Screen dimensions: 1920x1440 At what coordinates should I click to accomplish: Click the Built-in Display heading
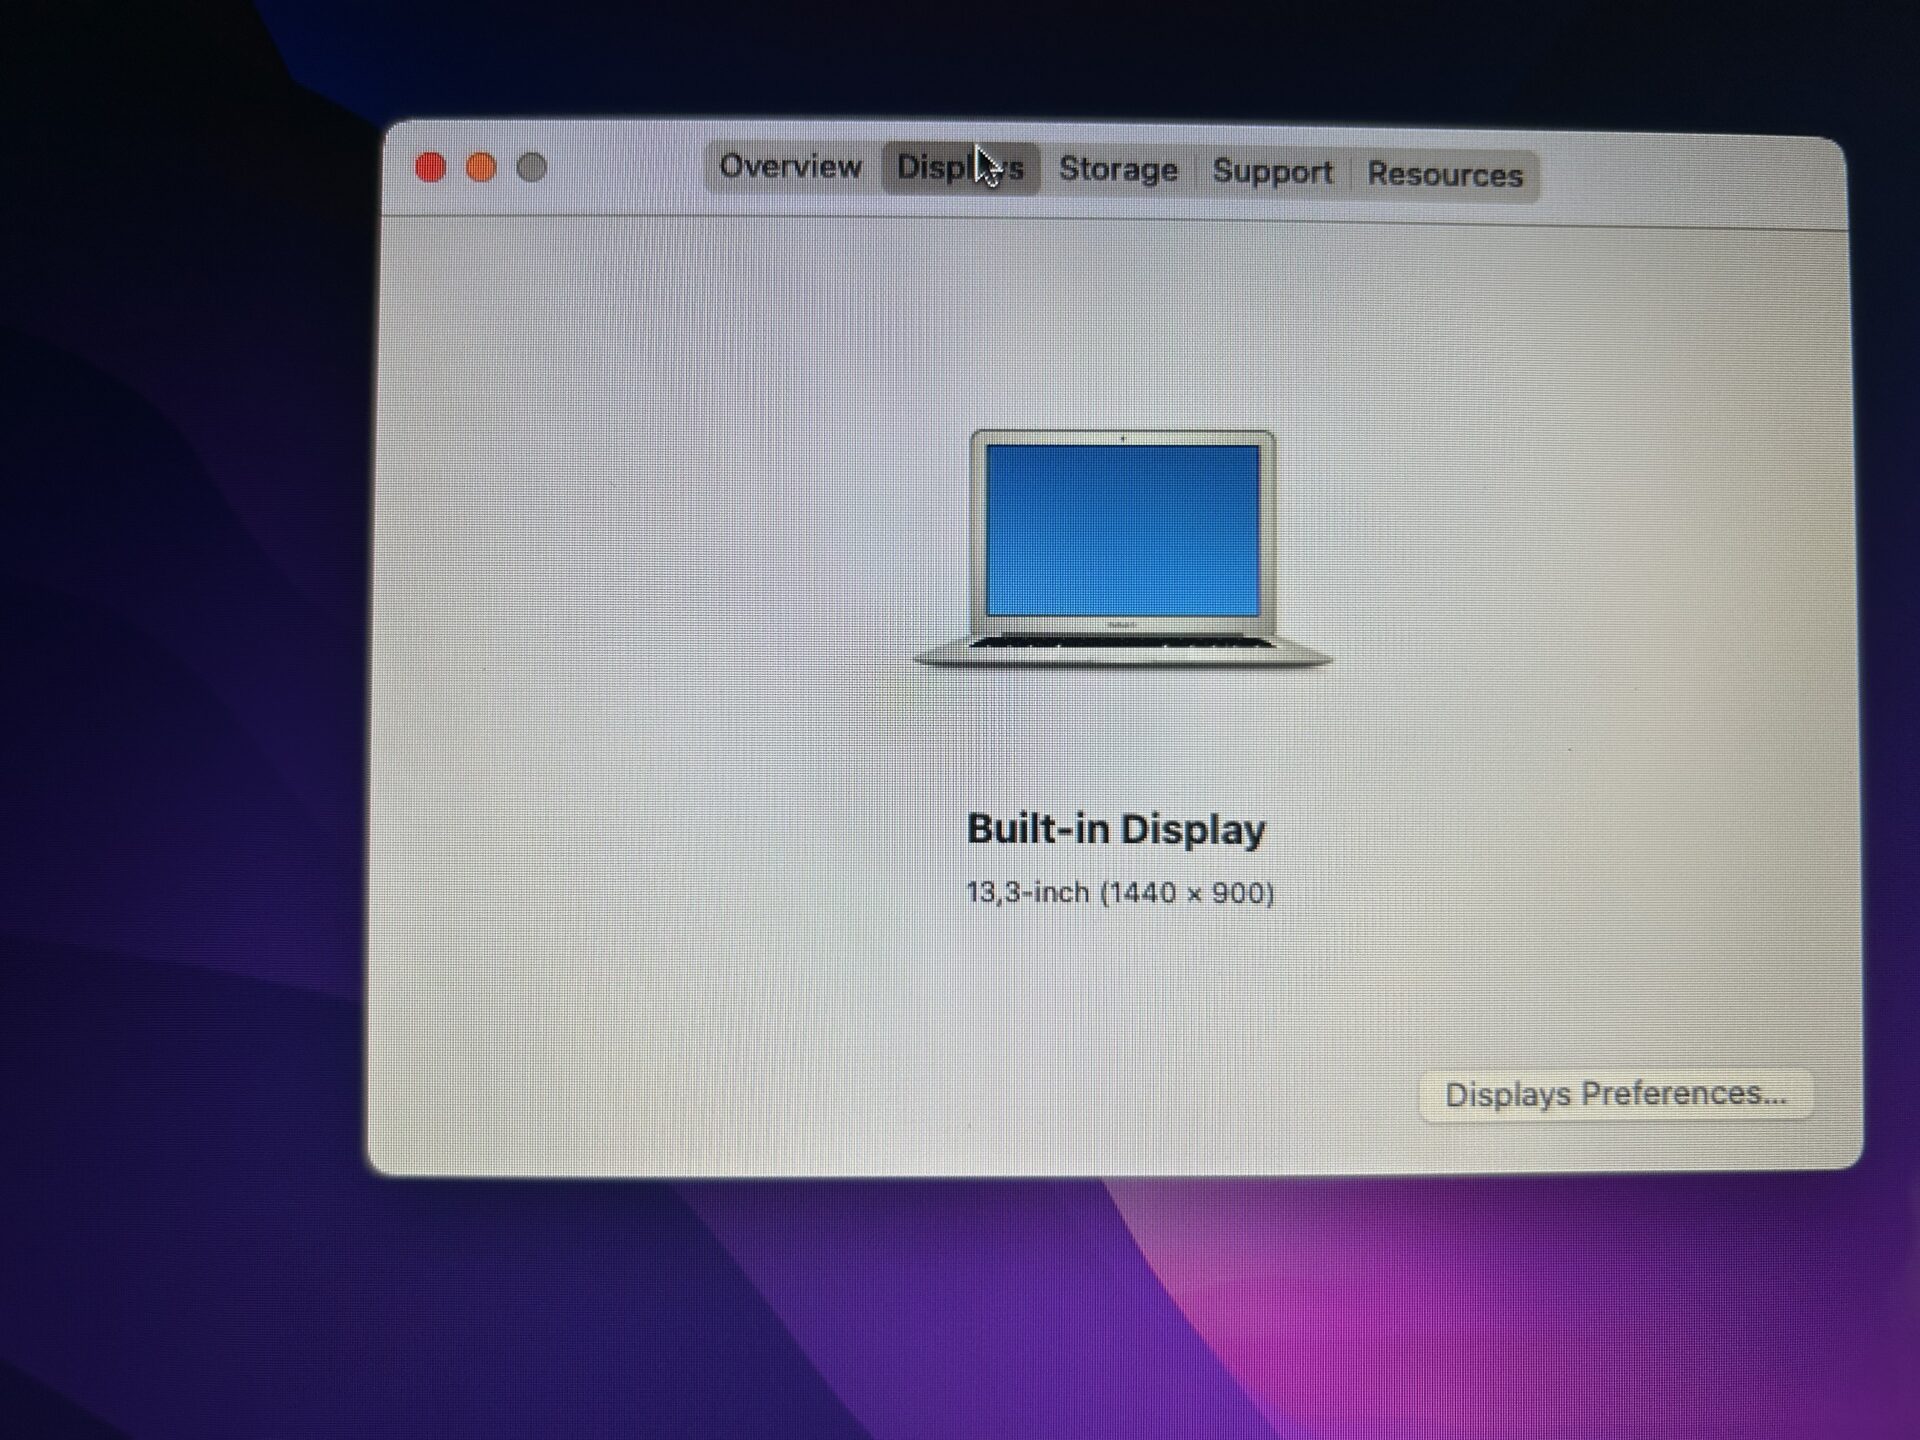[1116, 829]
